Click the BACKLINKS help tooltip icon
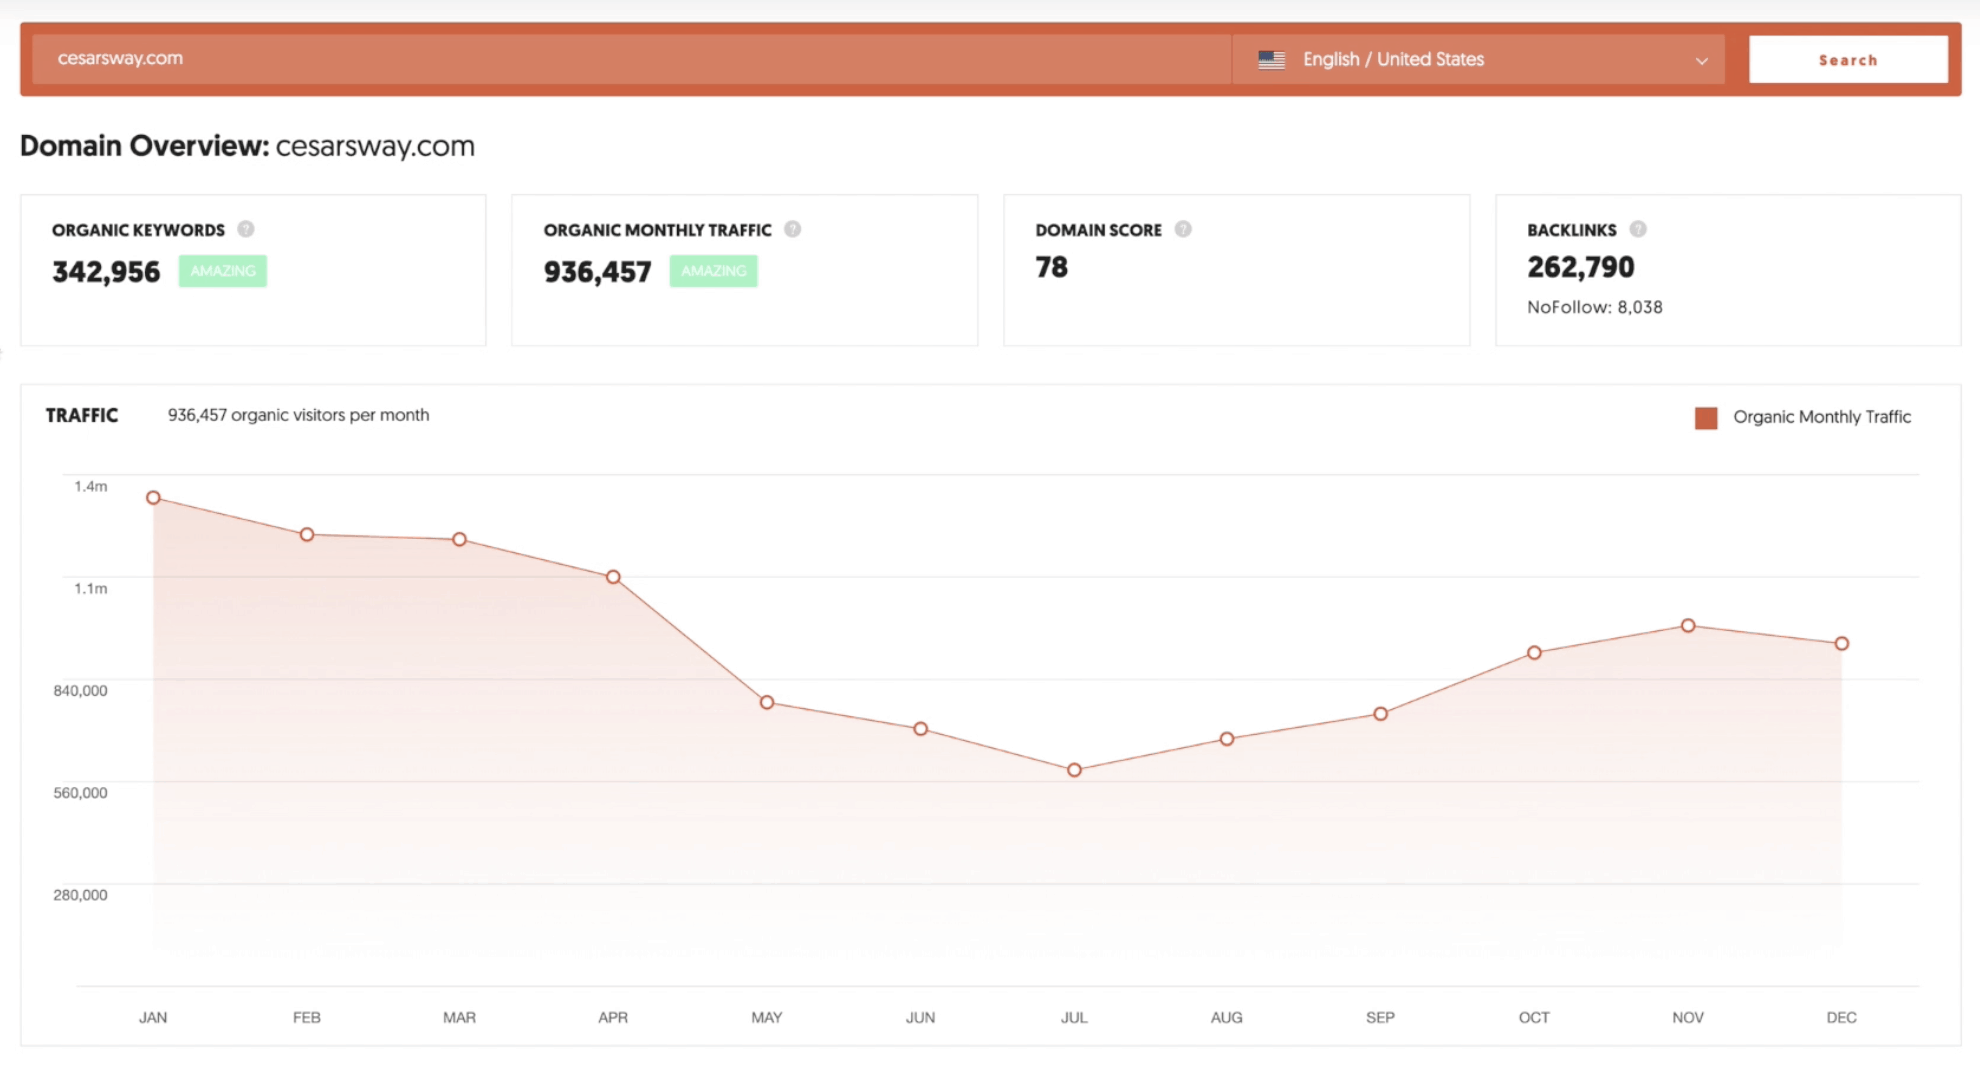This screenshot has height=1072, width=1980. pos(1638,228)
